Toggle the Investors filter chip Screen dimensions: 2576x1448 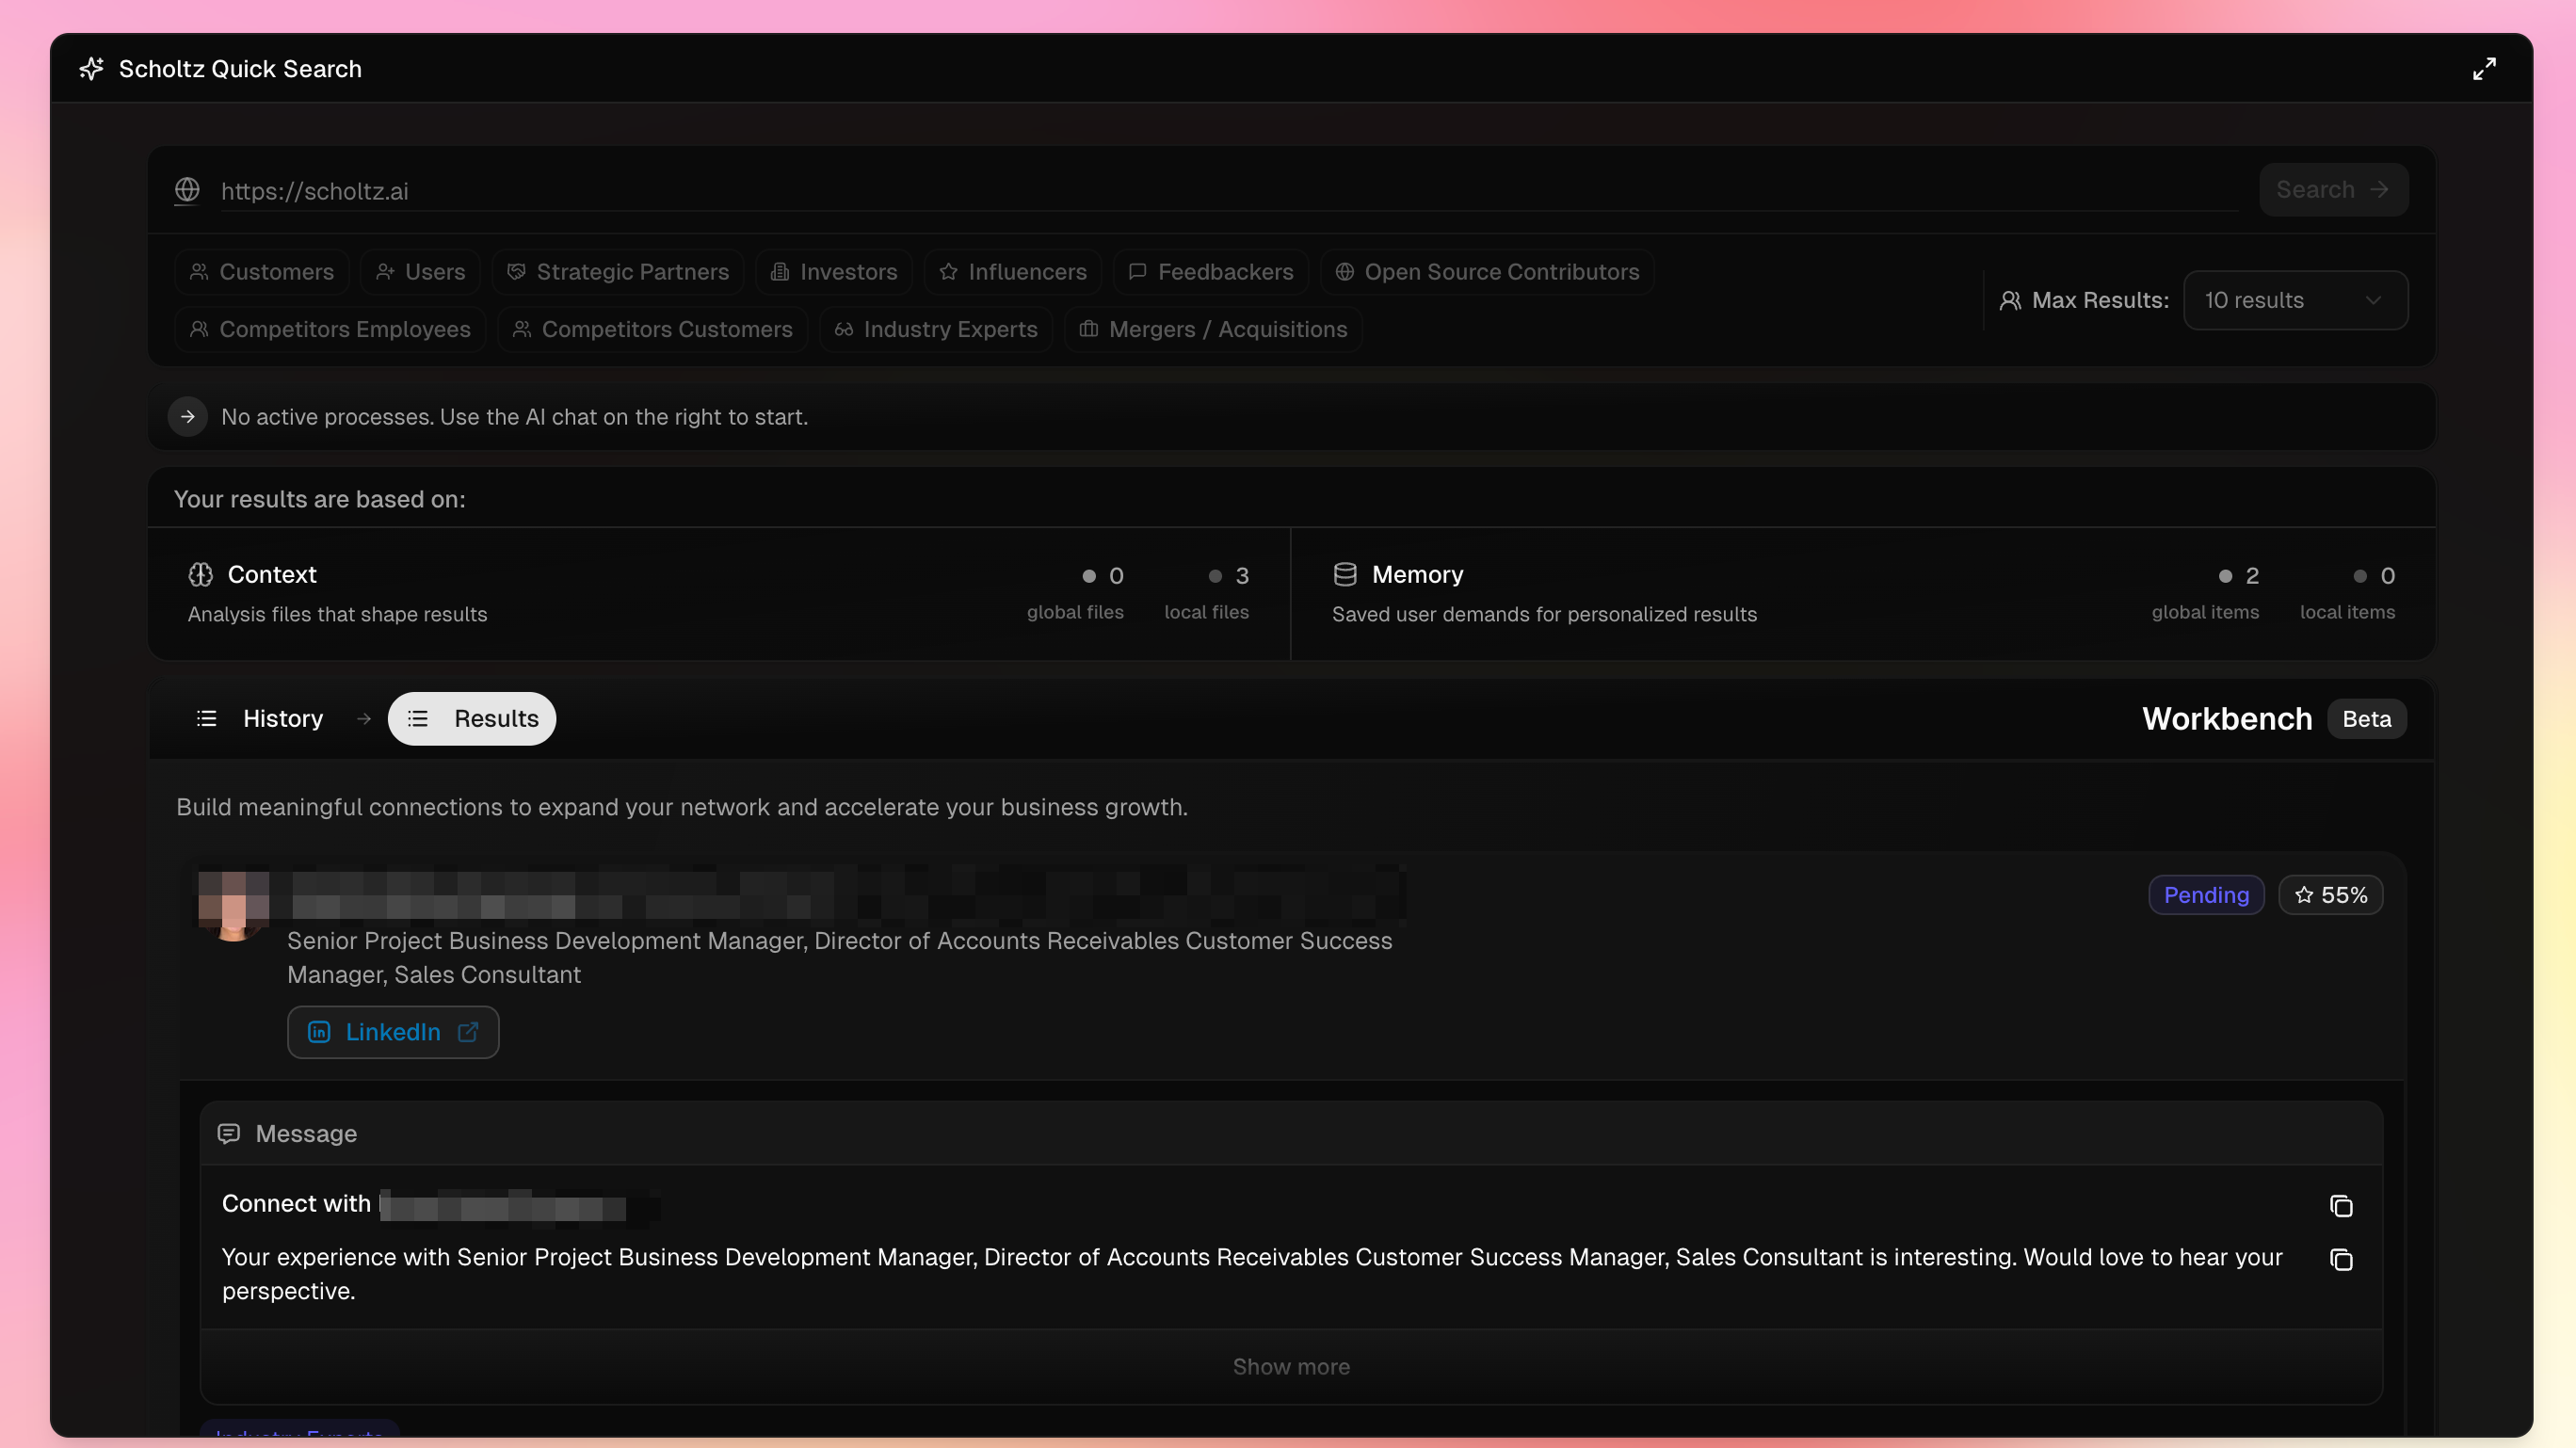click(x=834, y=272)
